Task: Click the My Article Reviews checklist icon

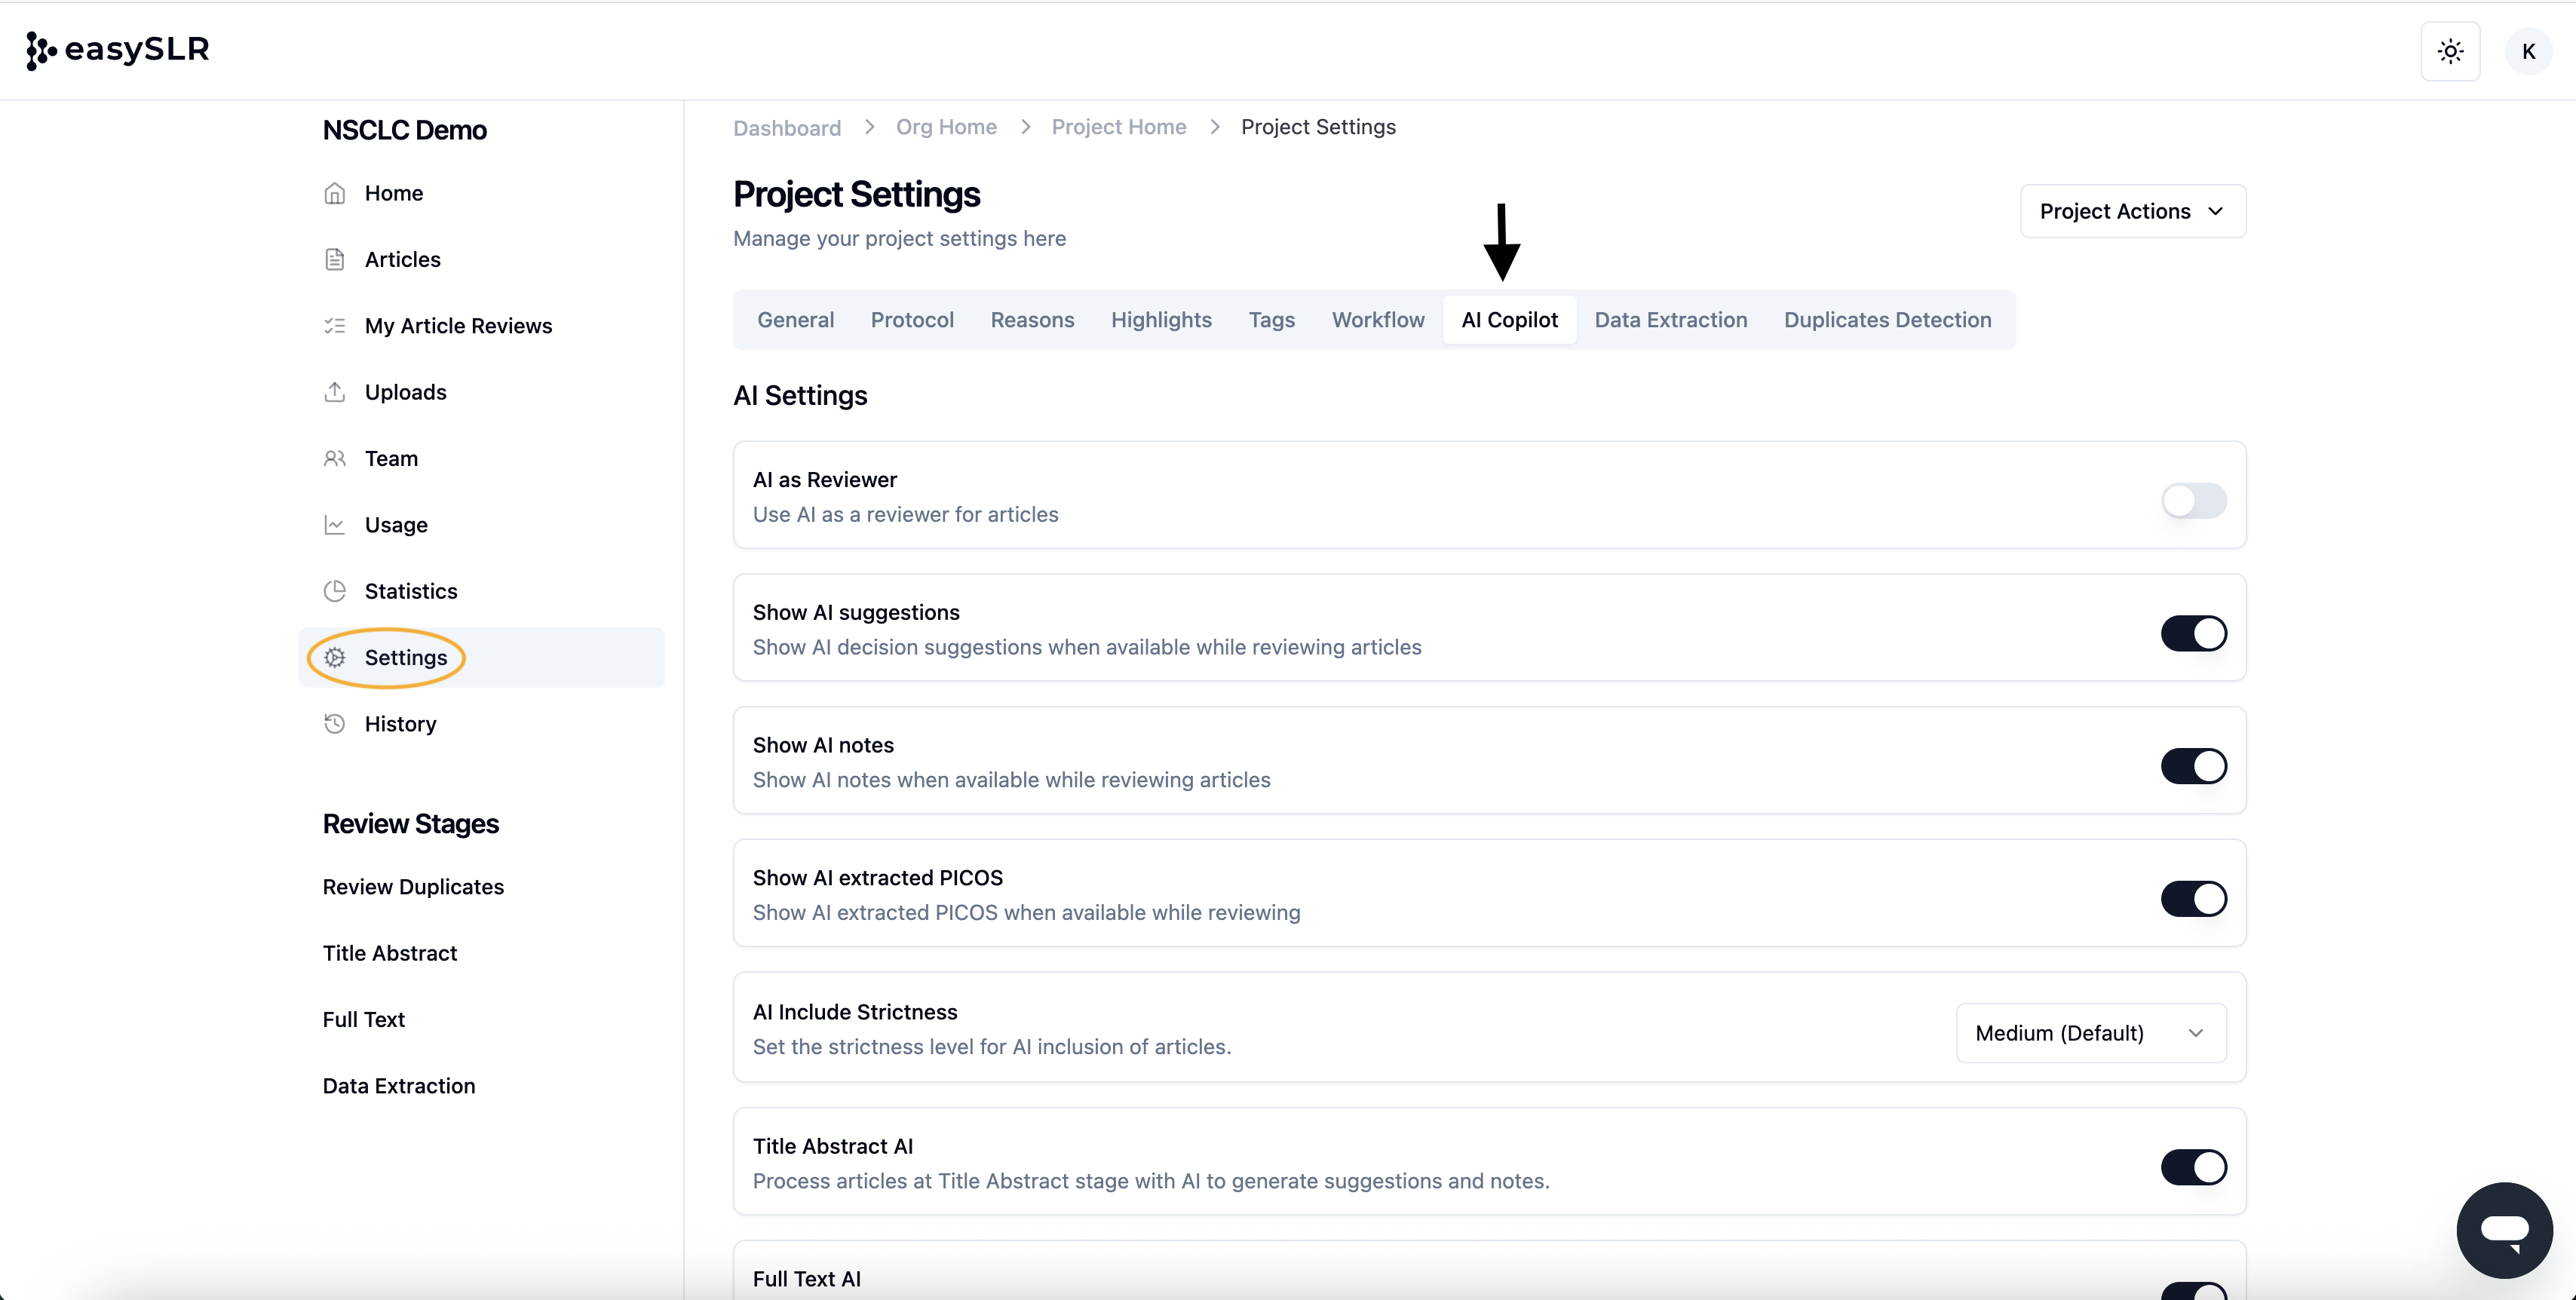Action: tap(335, 326)
